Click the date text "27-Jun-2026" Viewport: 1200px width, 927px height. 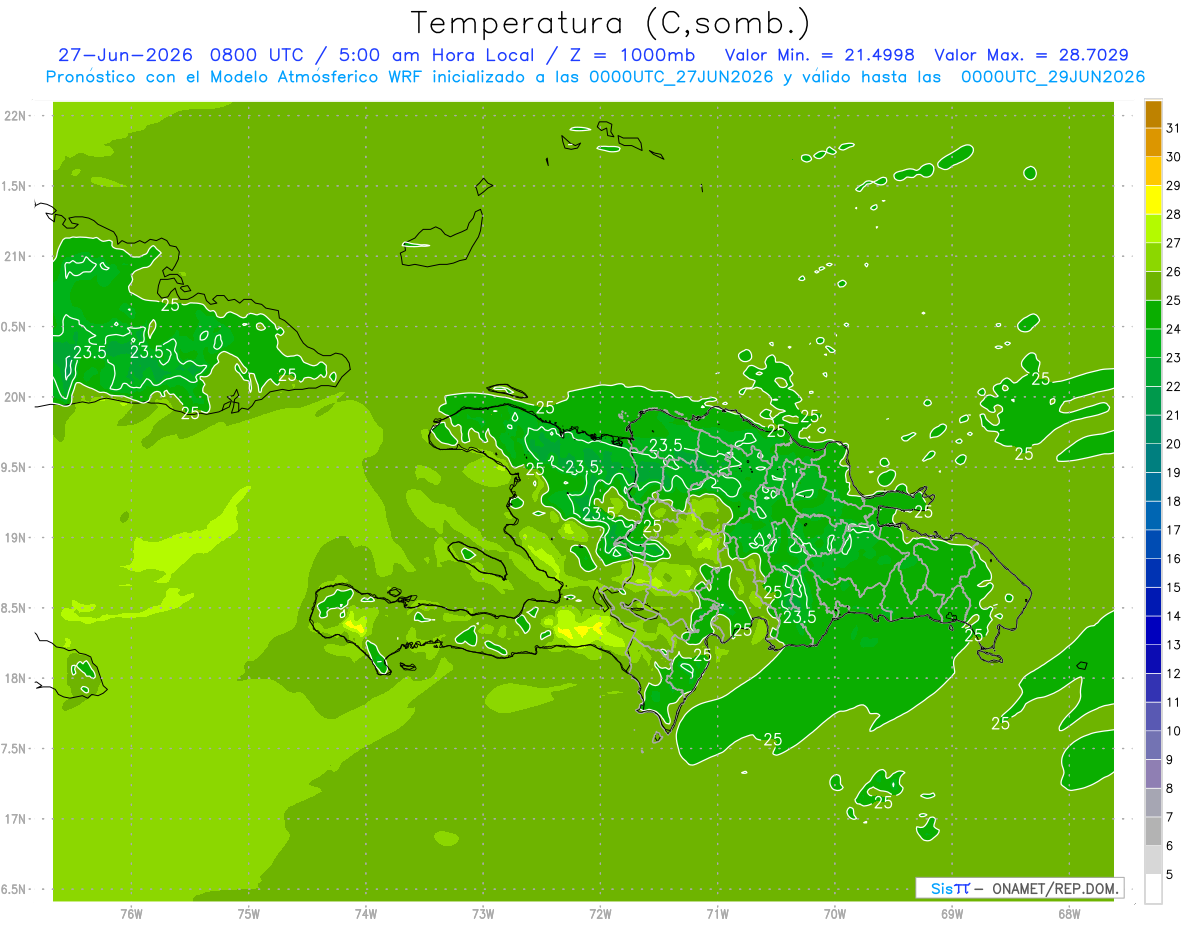125,55
